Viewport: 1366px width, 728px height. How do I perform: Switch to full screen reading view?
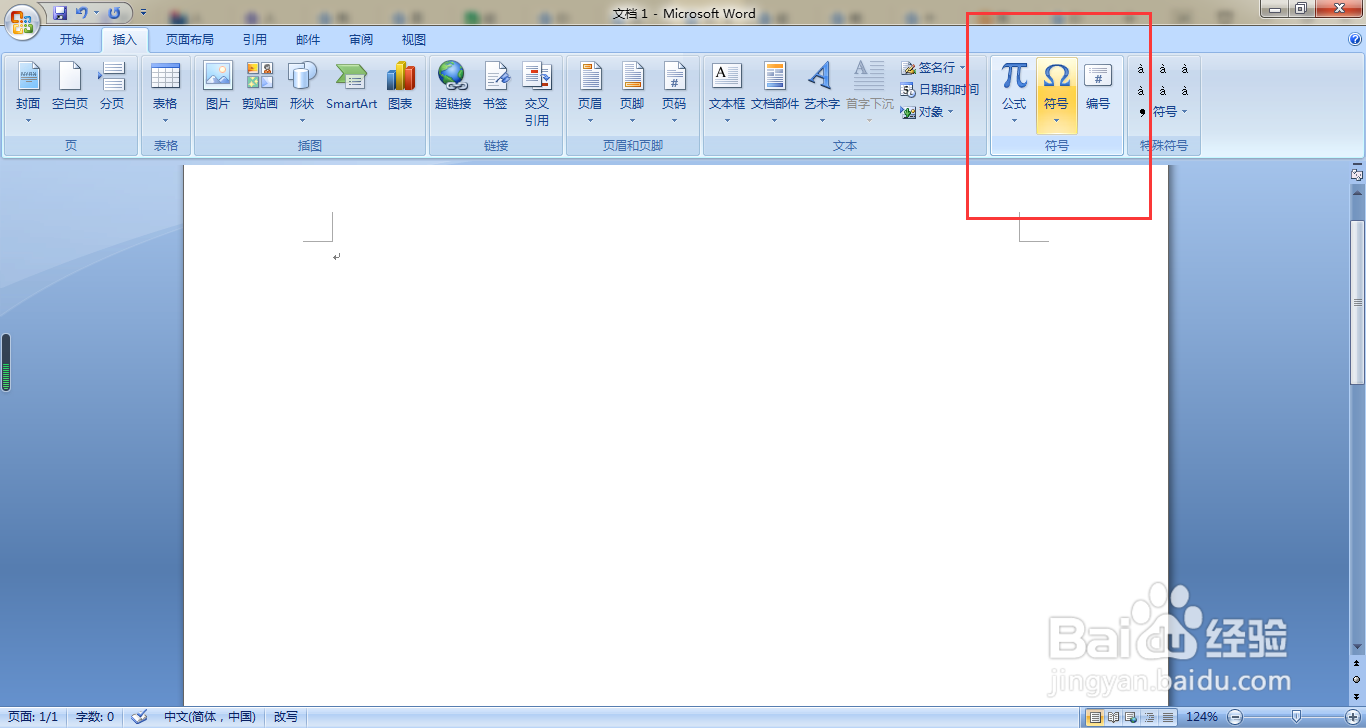(1113, 717)
